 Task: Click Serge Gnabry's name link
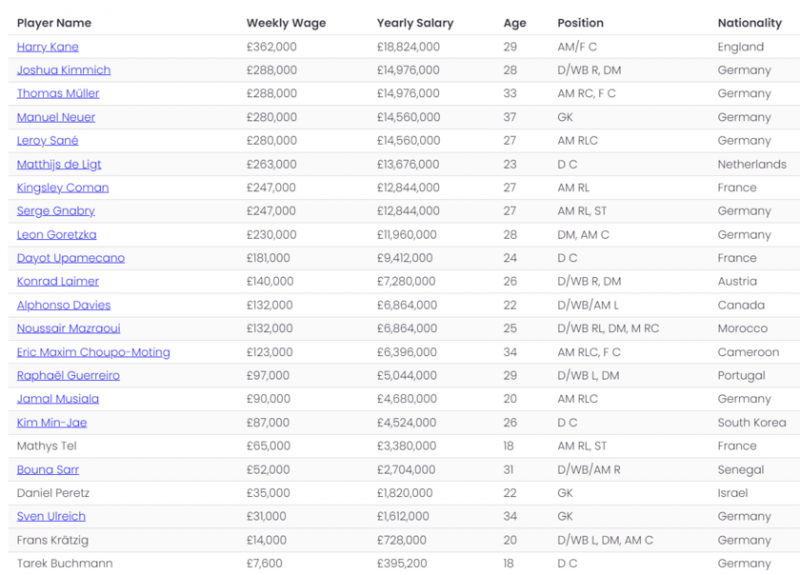[x=55, y=211]
